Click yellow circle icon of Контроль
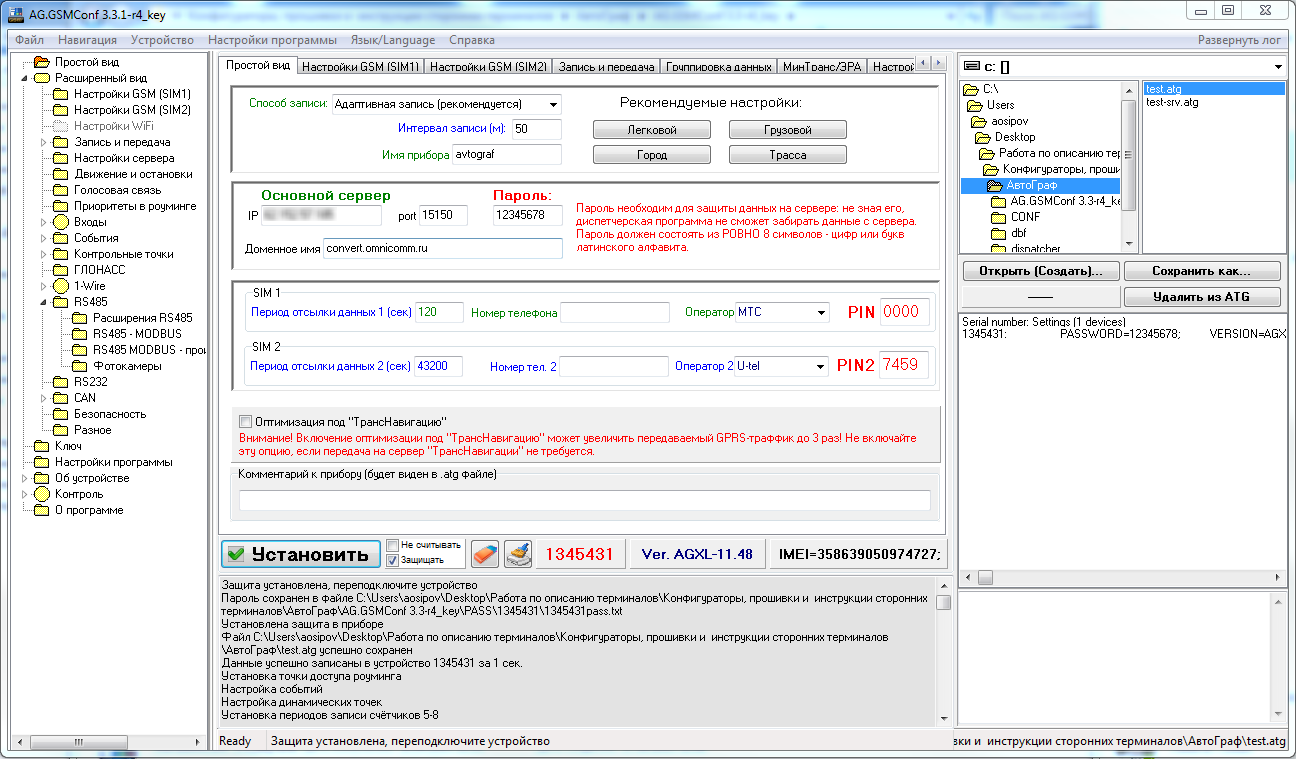The width and height of the screenshot is (1296, 759). click(x=41, y=494)
